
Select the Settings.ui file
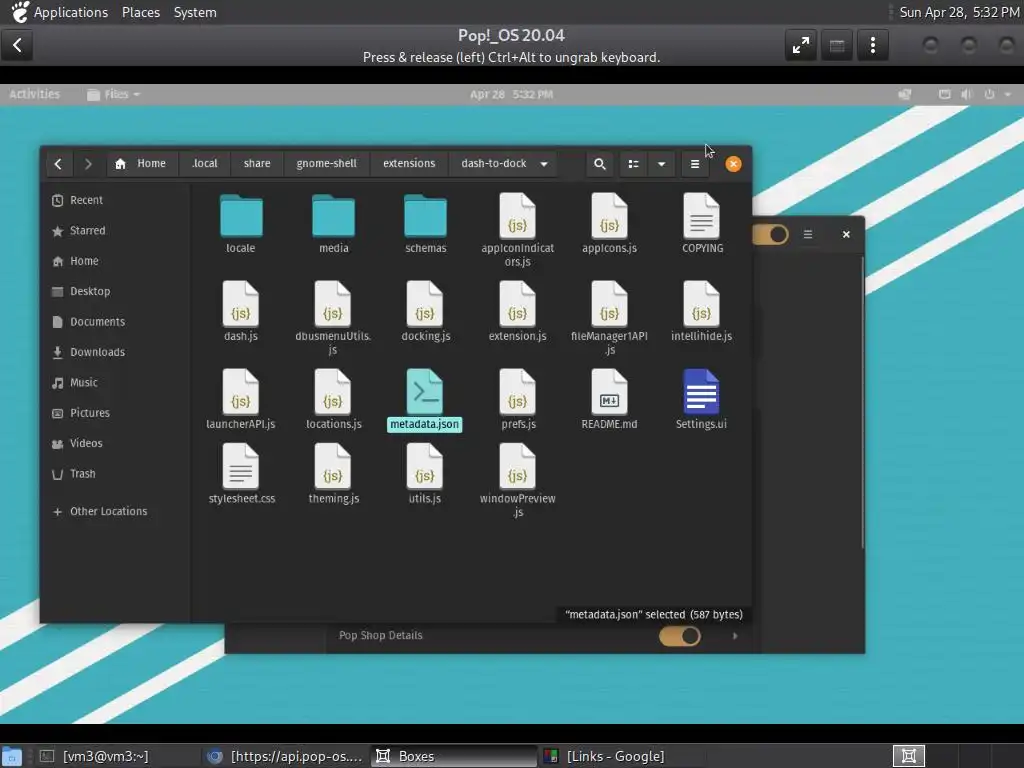click(x=701, y=400)
